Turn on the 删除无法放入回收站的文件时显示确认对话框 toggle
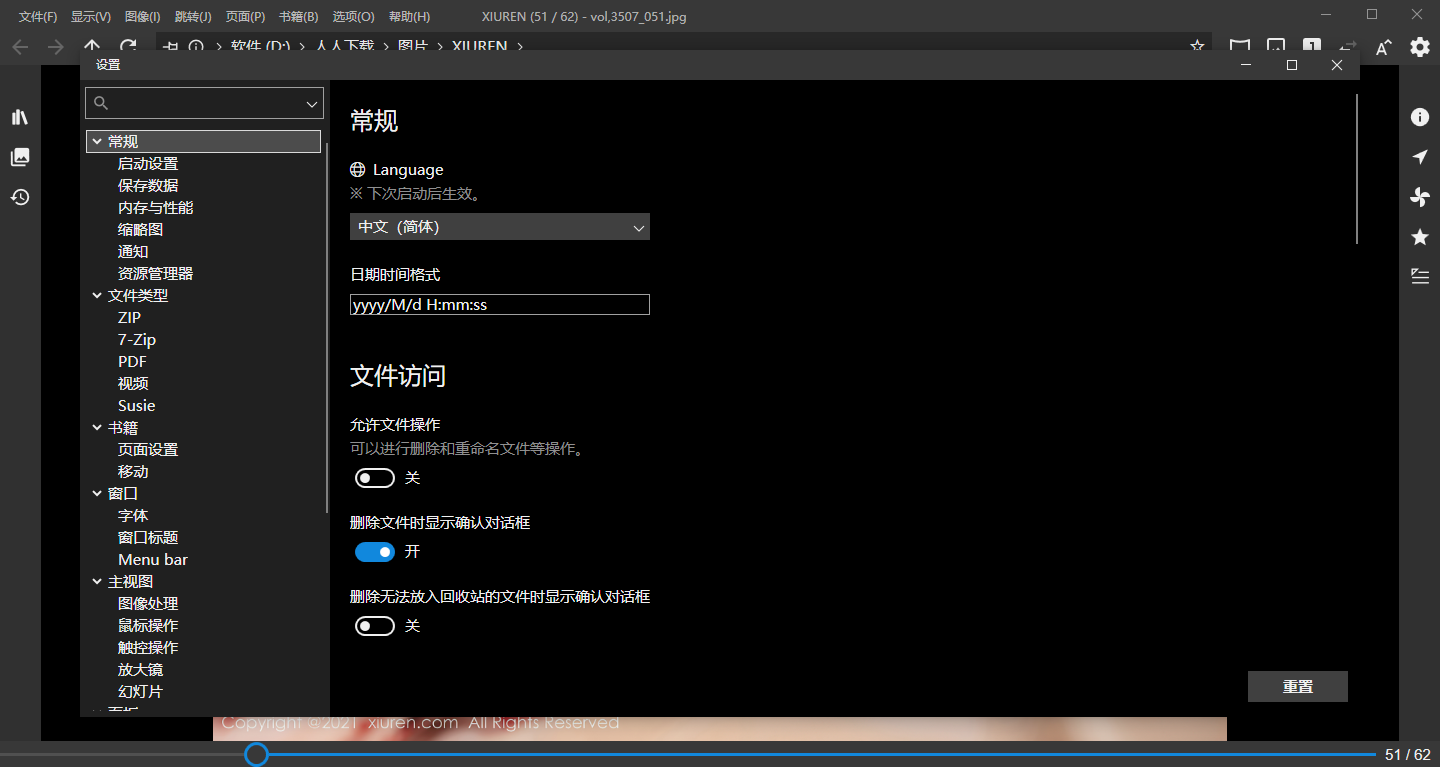This screenshot has height=767, width=1440. [x=375, y=626]
